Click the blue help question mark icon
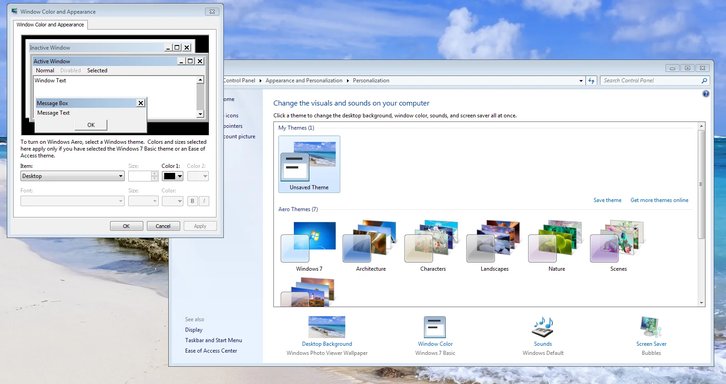The height and width of the screenshot is (384, 726). [706, 94]
